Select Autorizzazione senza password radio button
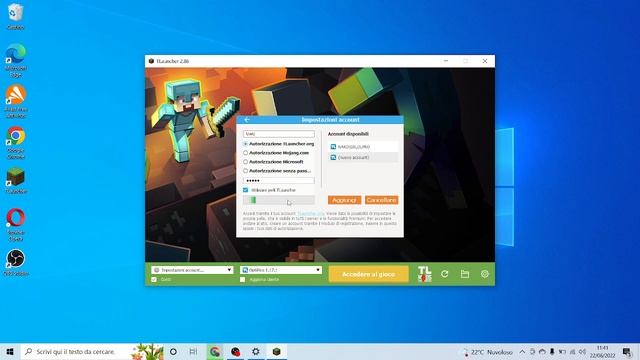The width and height of the screenshot is (640, 360). [x=245, y=171]
